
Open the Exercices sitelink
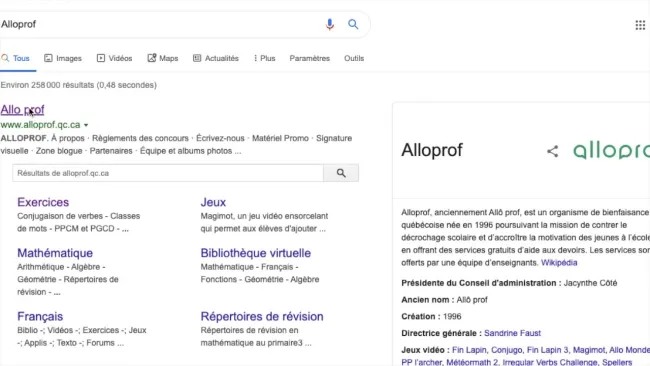click(x=43, y=202)
